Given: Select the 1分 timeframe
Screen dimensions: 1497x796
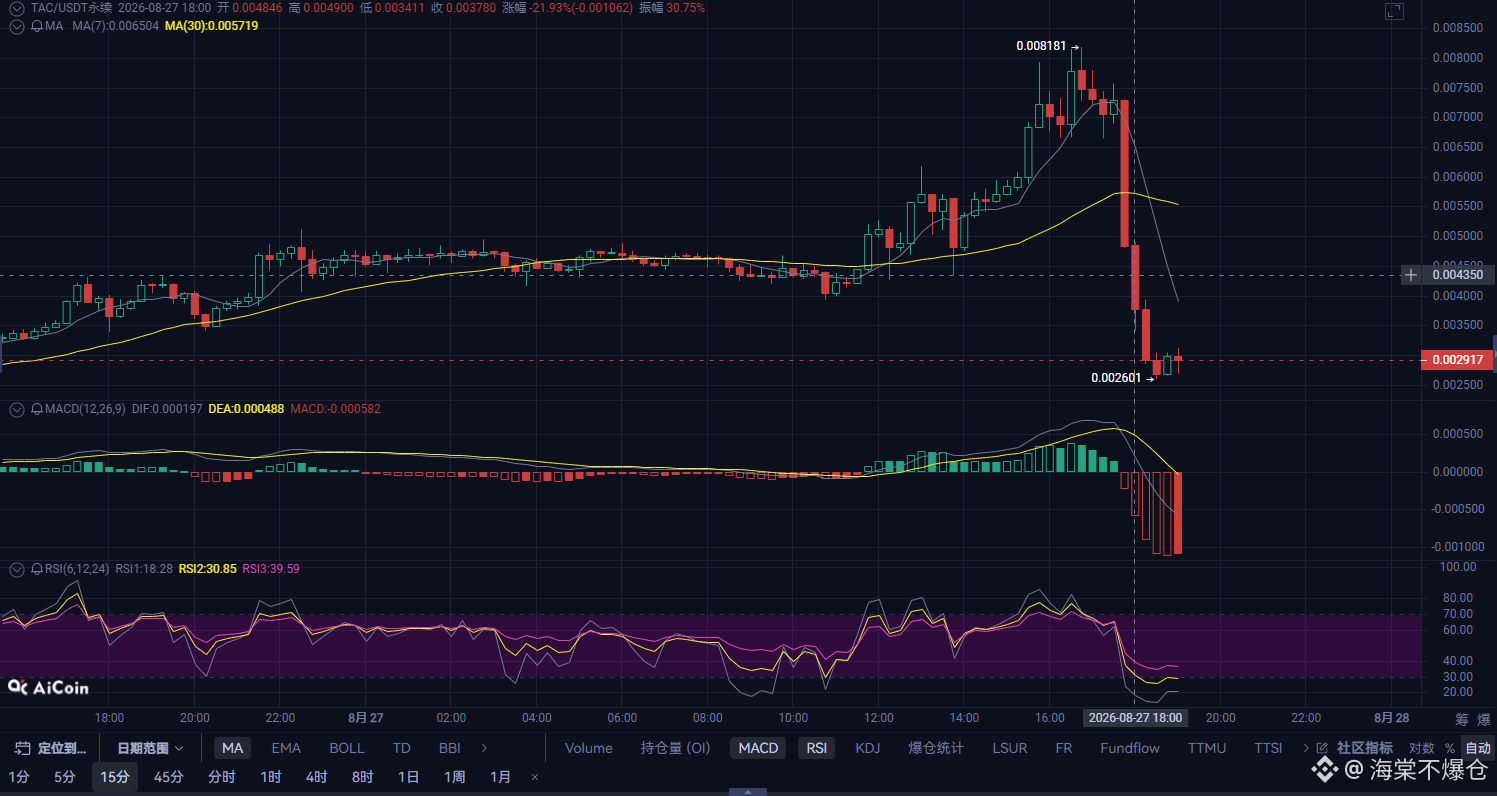Looking at the screenshot, I should pyautogui.click(x=18, y=777).
